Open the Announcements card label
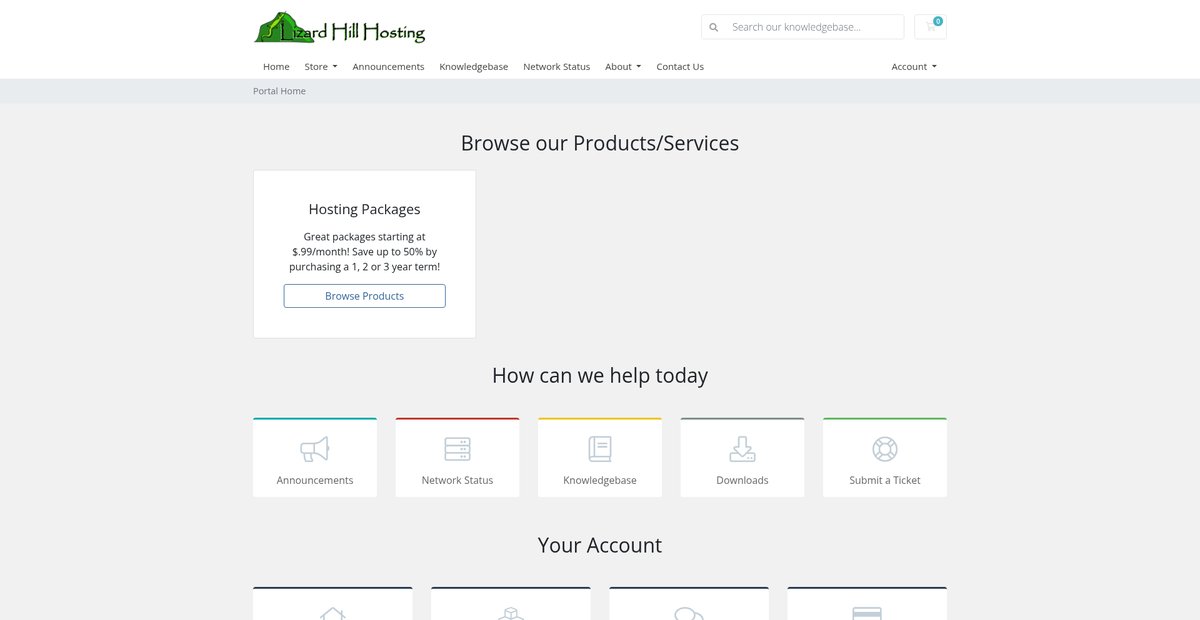The height and width of the screenshot is (620, 1200). [315, 480]
